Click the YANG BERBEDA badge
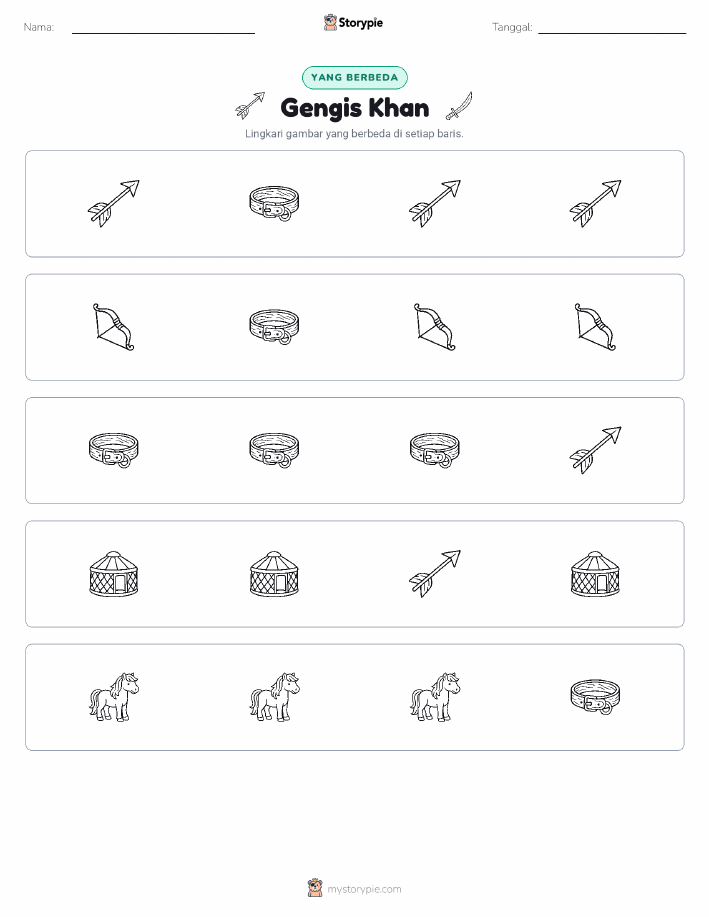Viewport: 709px width, 917px height. pyautogui.click(x=354, y=77)
